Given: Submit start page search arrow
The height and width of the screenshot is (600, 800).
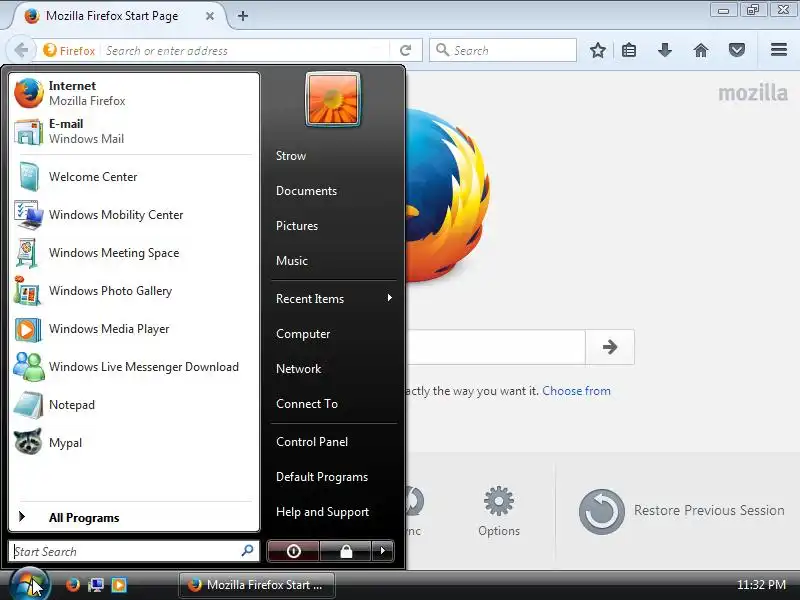Looking at the screenshot, I should click(x=610, y=347).
